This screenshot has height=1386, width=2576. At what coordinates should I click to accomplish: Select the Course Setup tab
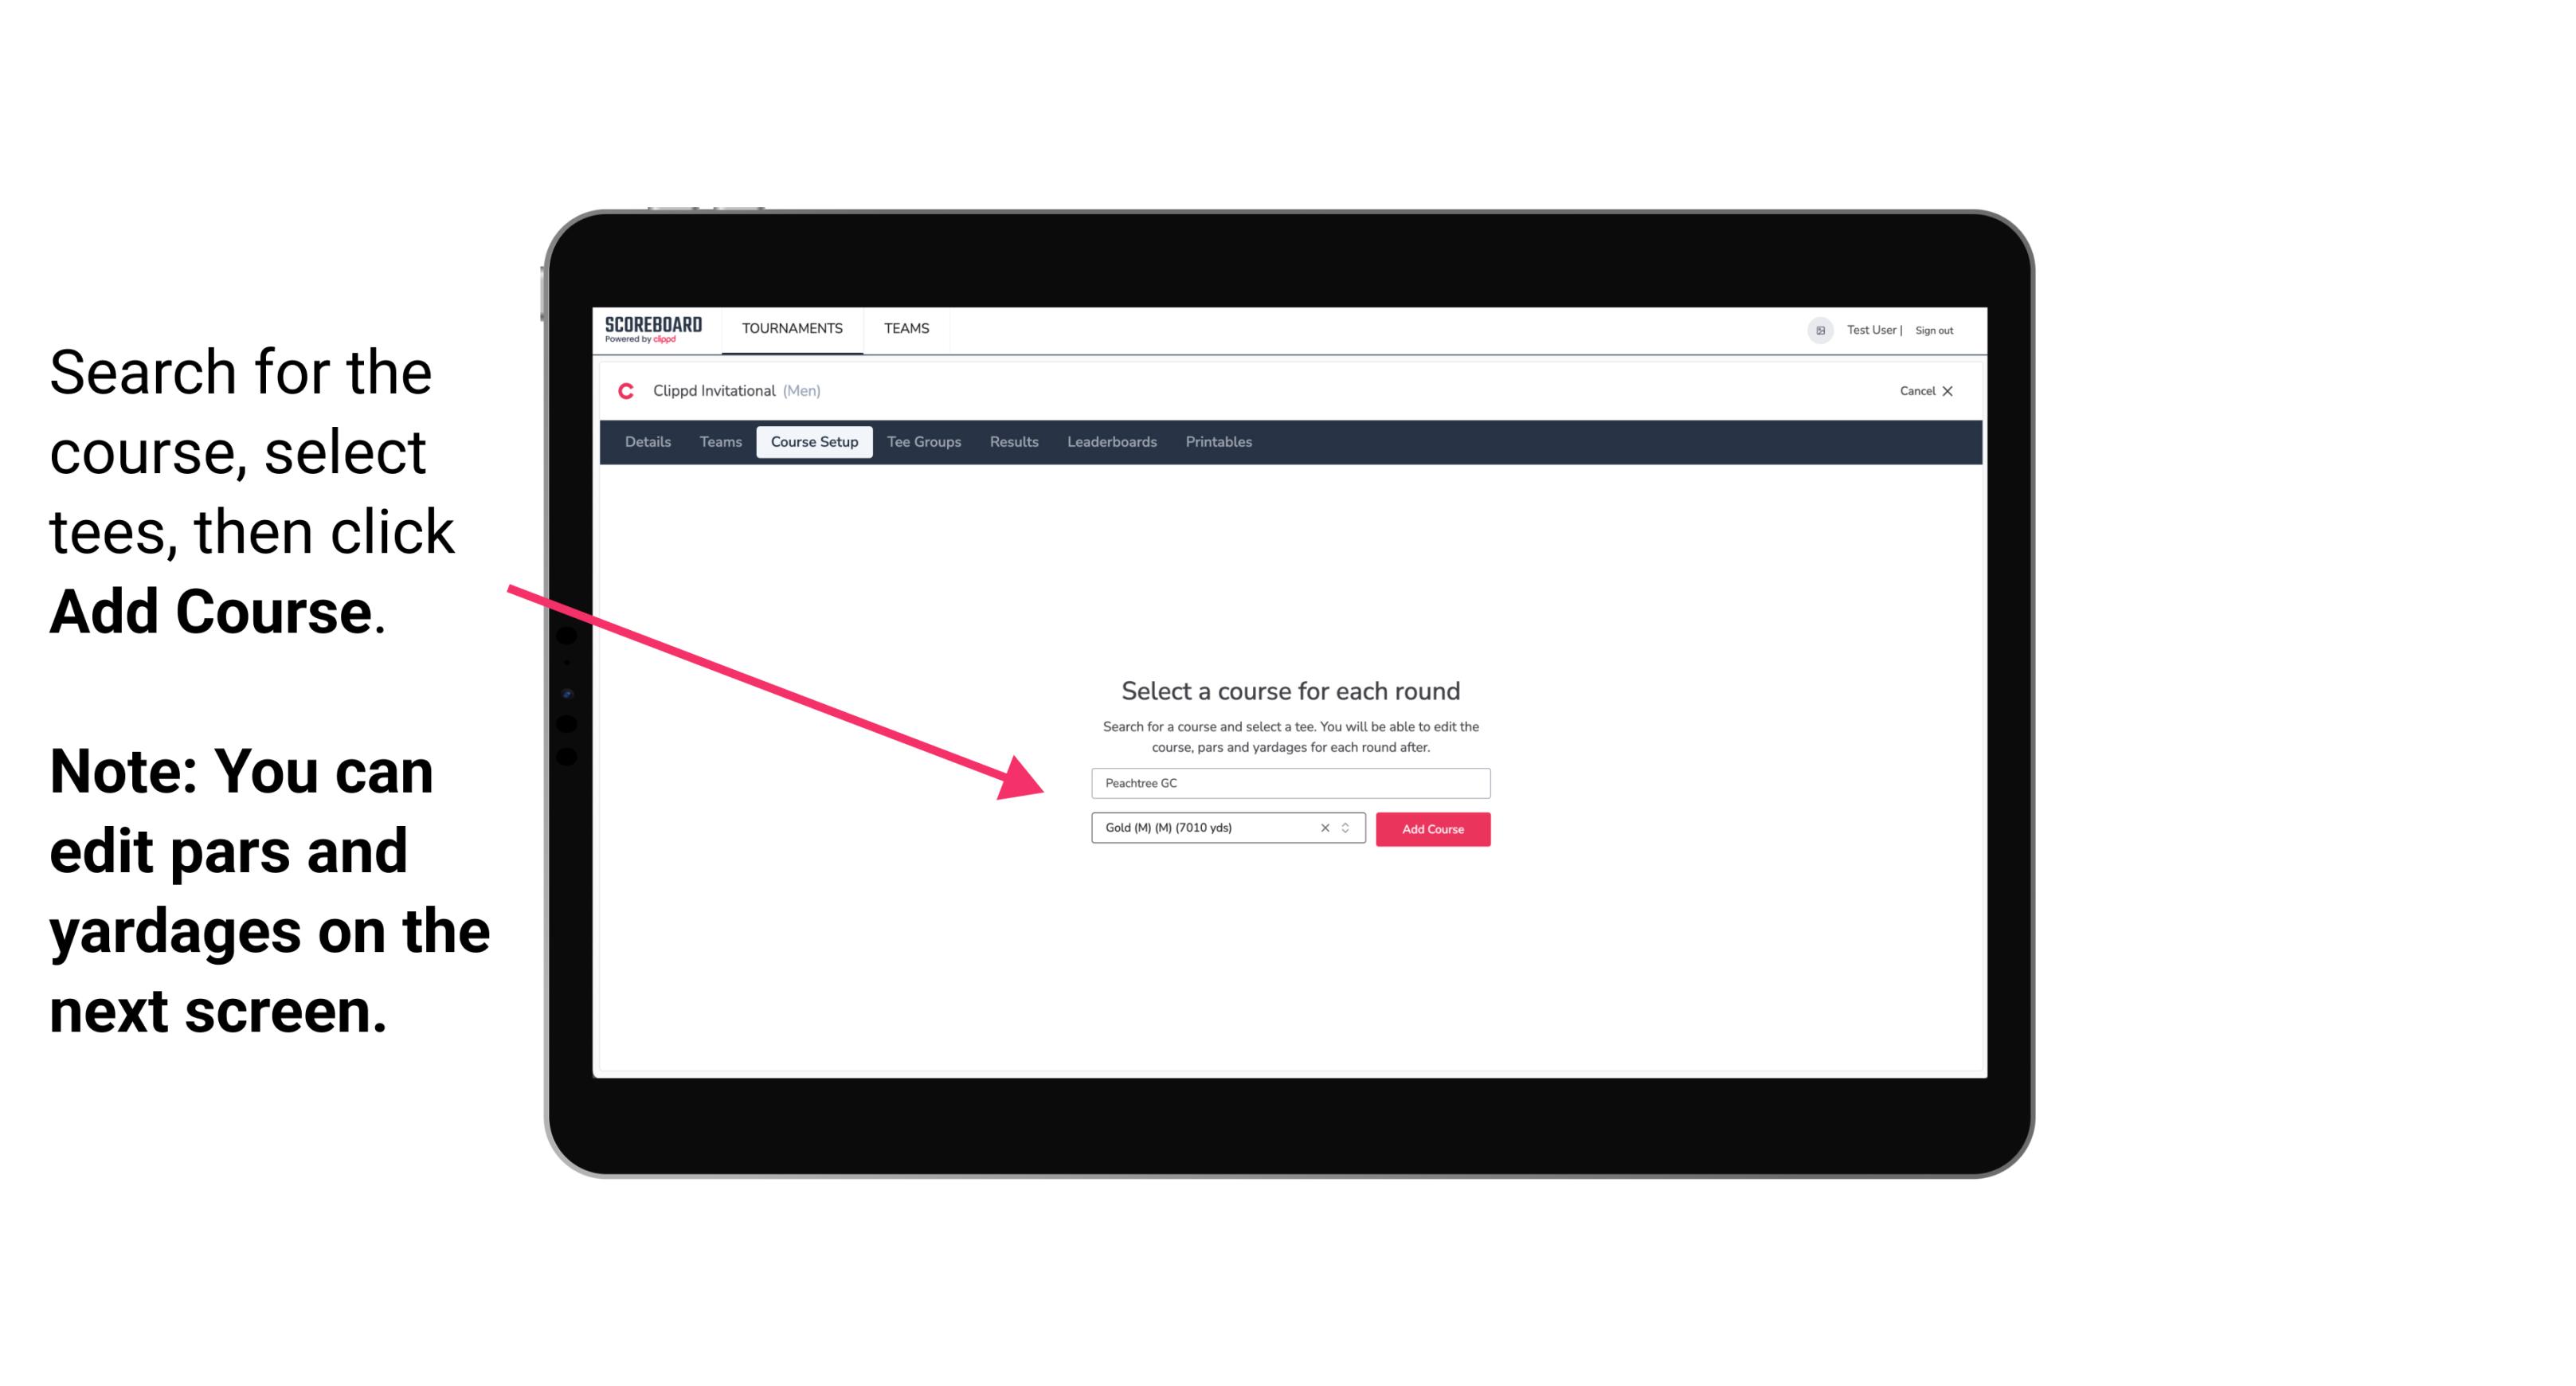816,442
